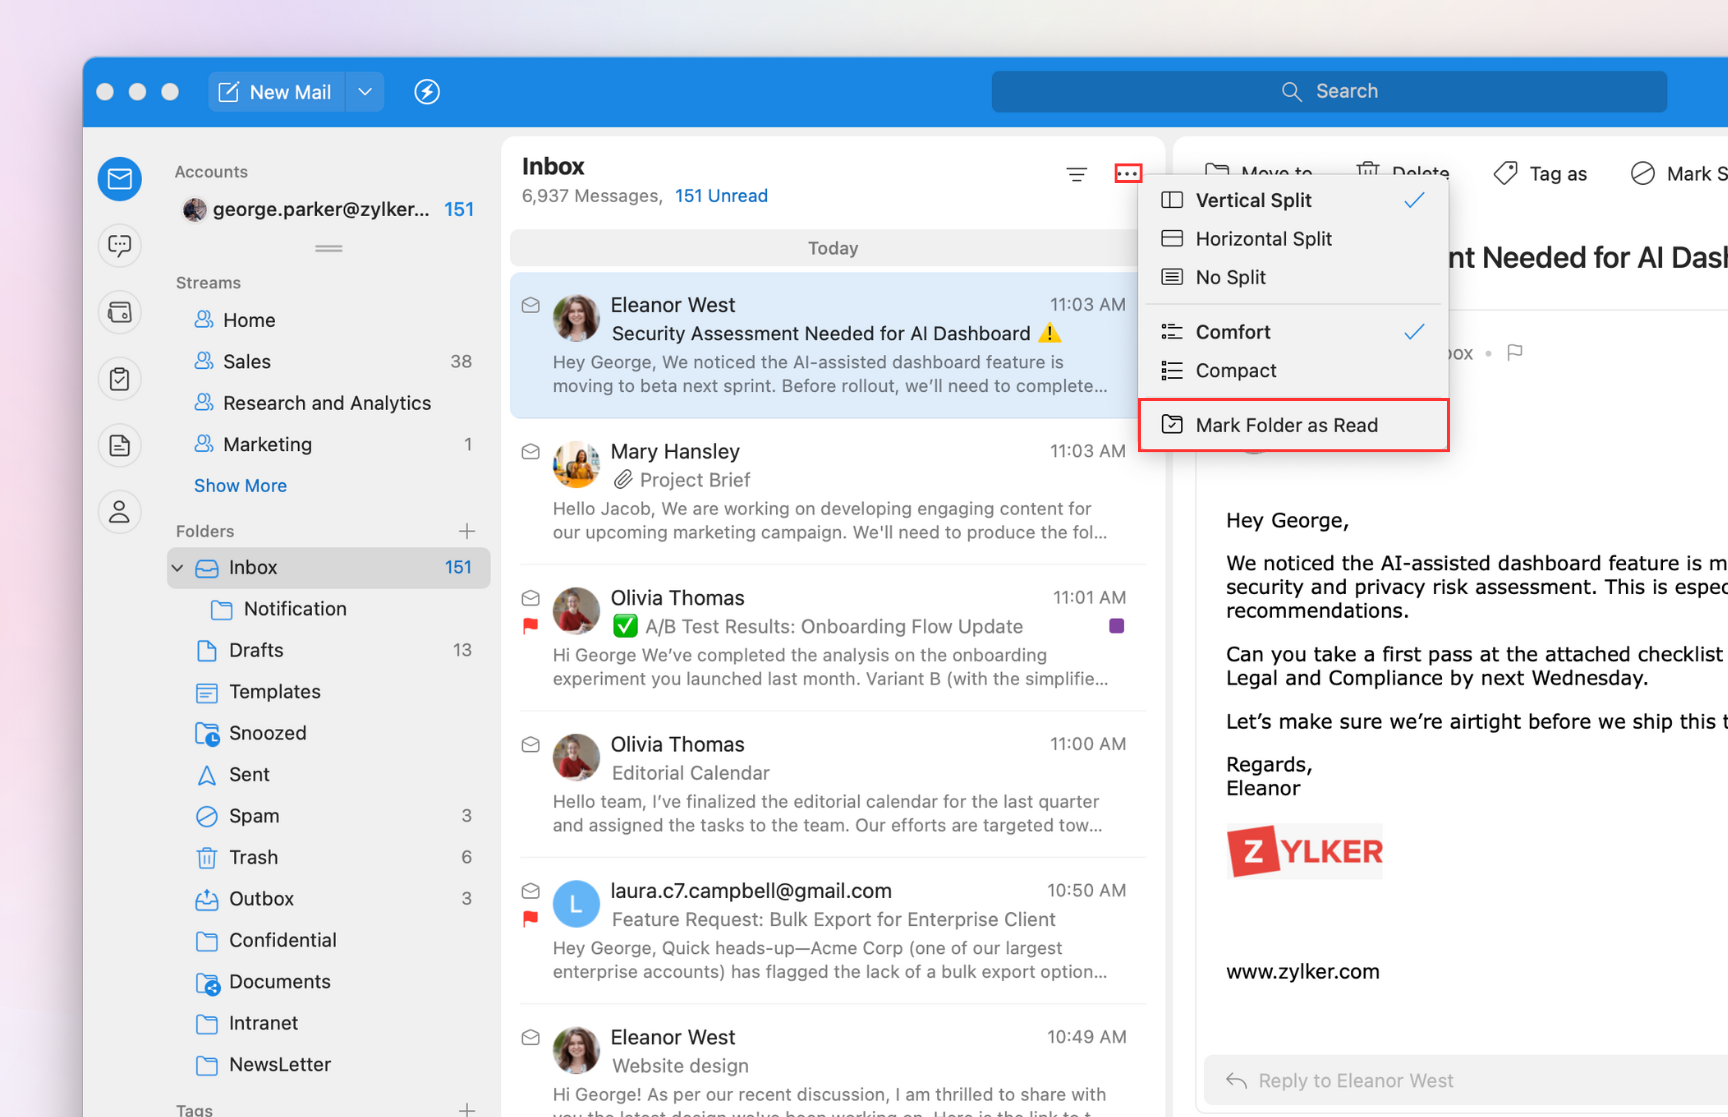Collapse the Inbox folder tree
The height and width of the screenshot is (1117, 1728).
178,568
